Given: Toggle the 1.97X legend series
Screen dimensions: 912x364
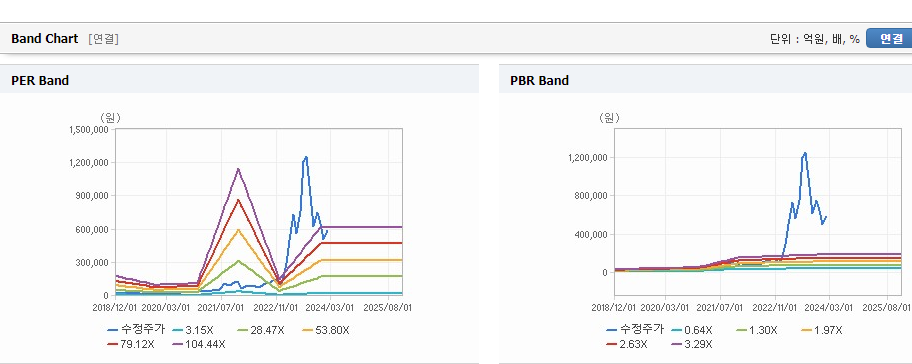Looking at the screenshot, I should pos(821,330).
